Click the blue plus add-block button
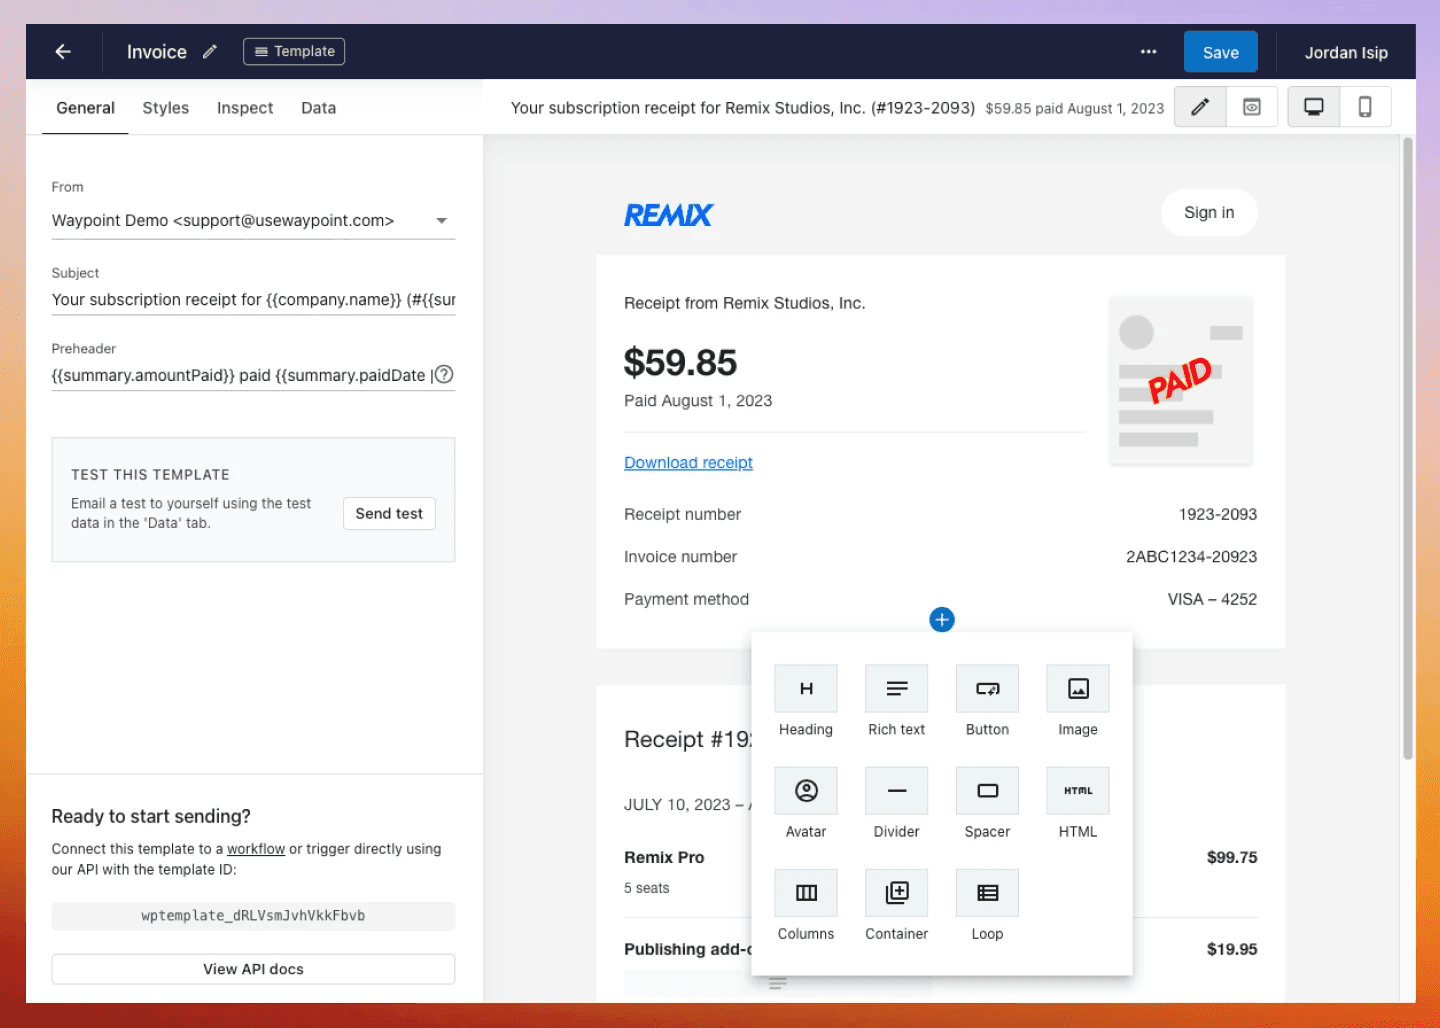The height and width of the screenshot is (1028, 1440). [942, 620]
